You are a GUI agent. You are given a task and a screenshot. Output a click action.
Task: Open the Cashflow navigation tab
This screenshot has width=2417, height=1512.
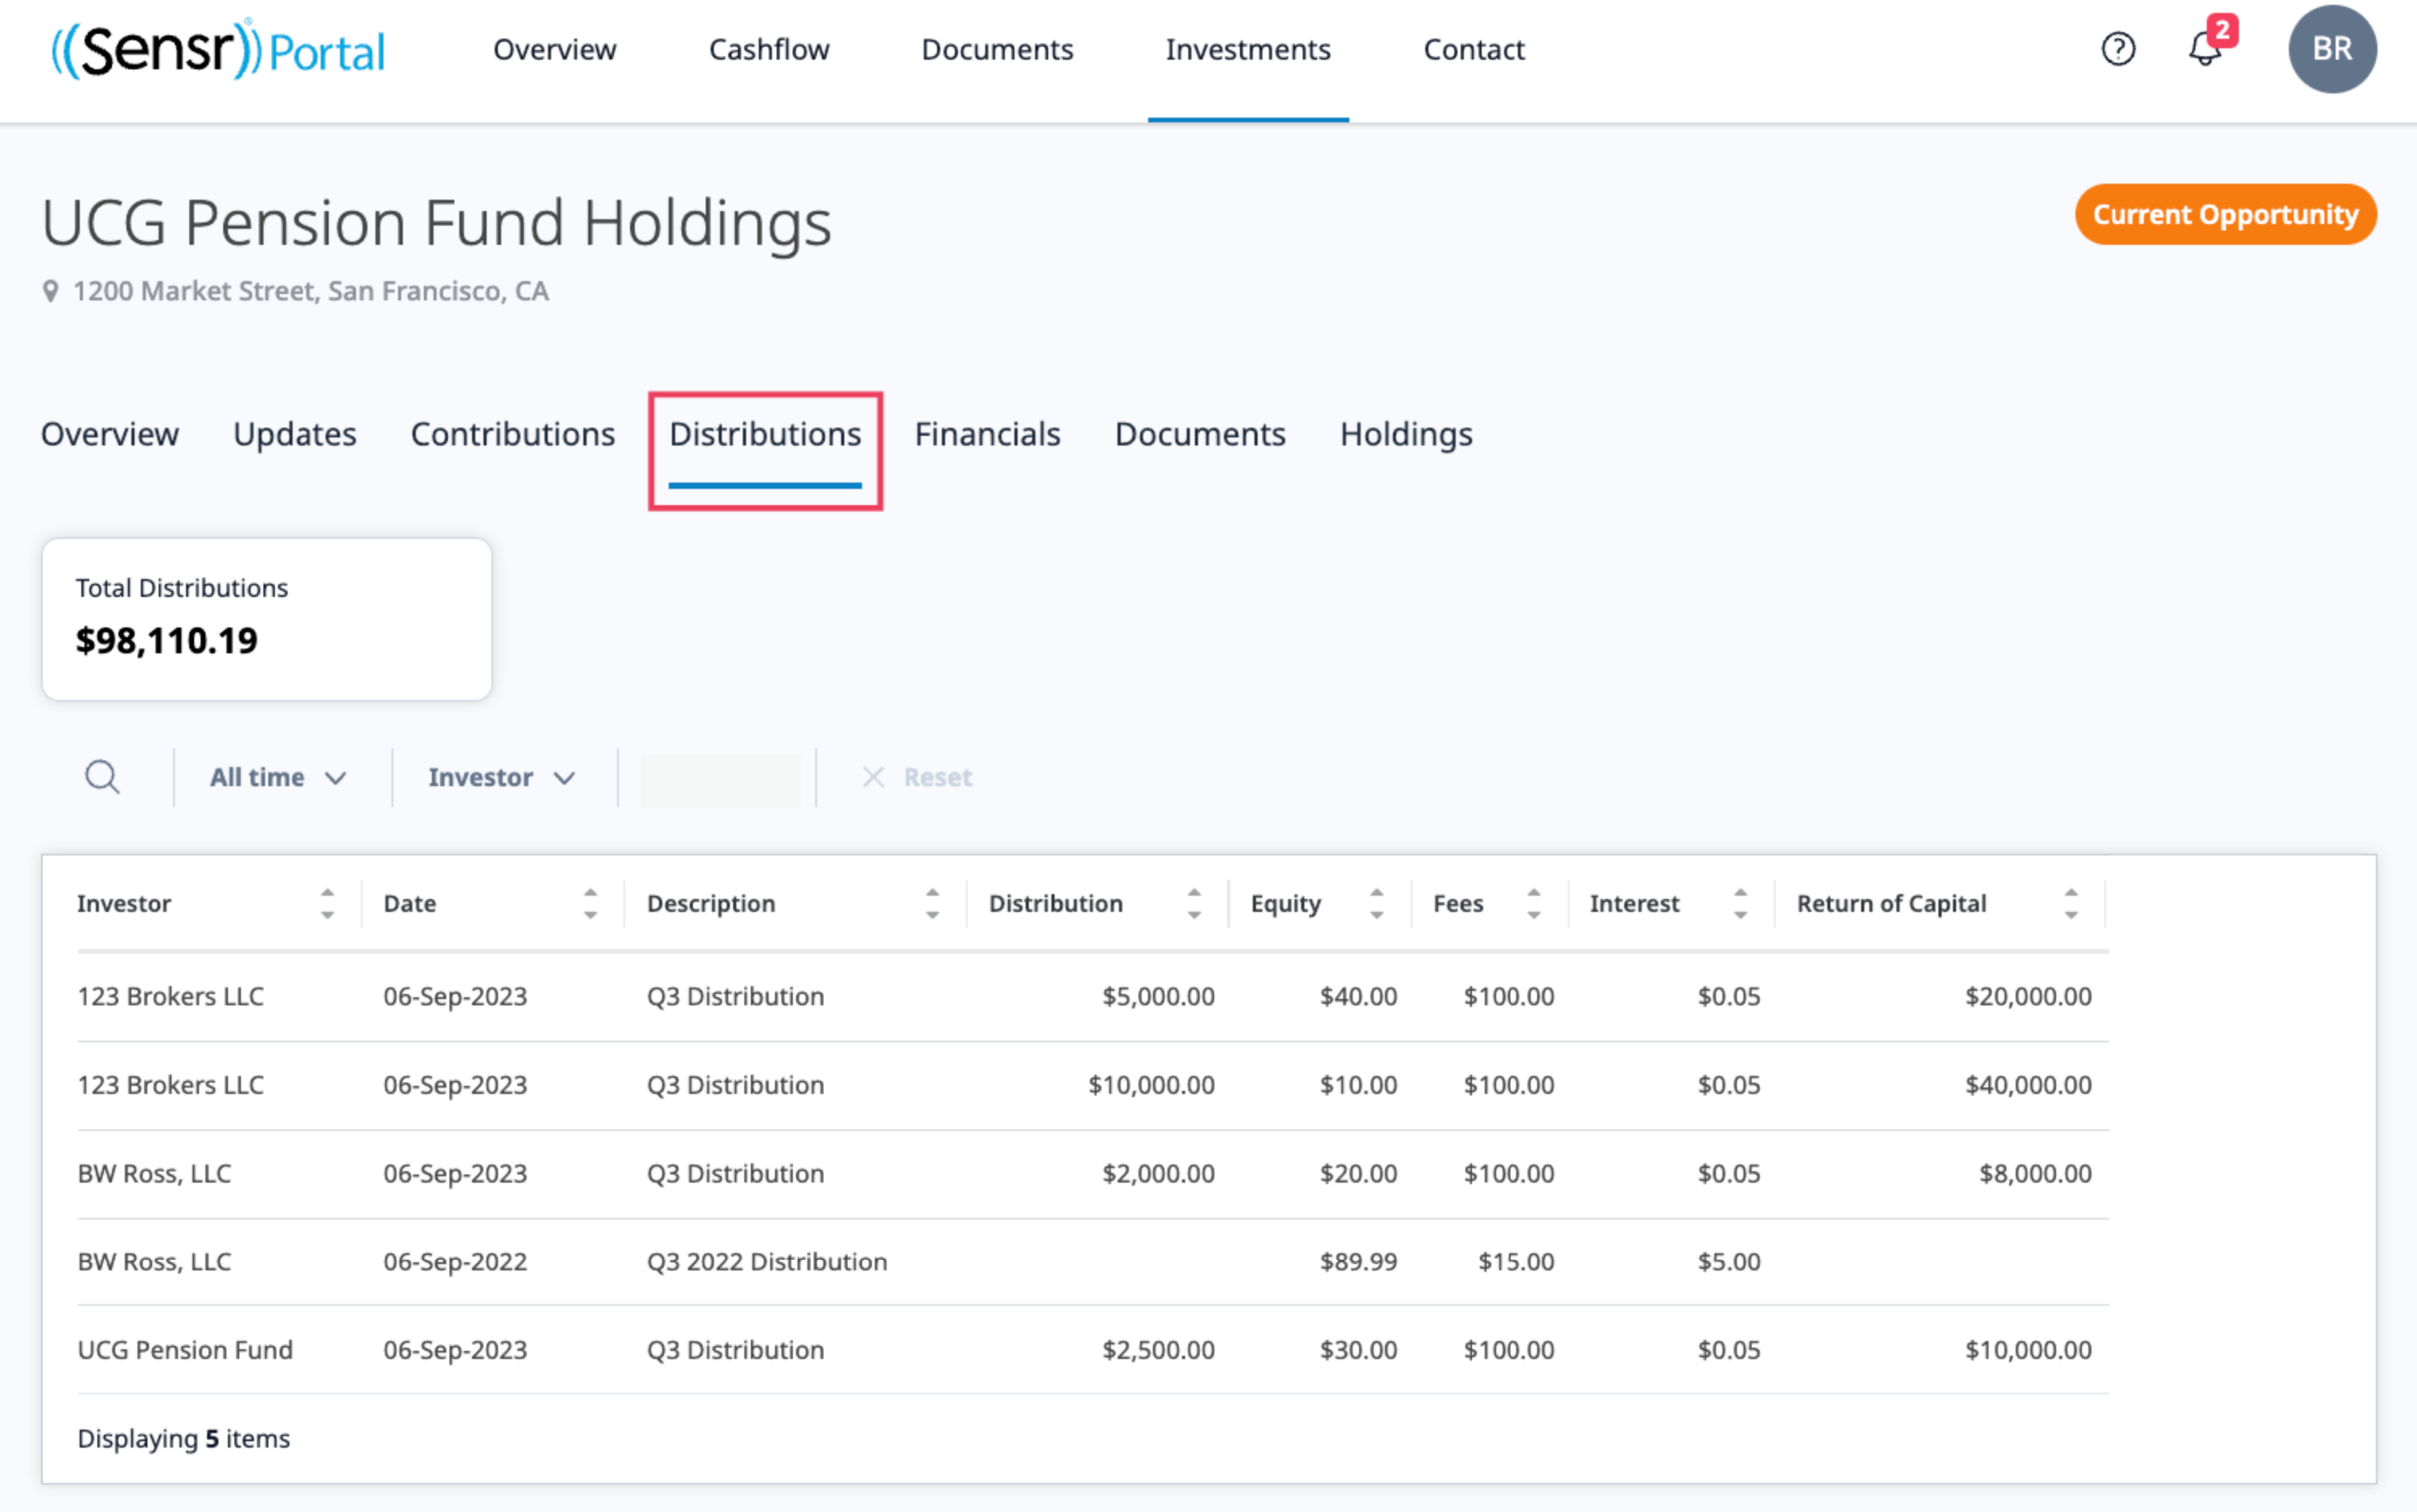point(768,49)
